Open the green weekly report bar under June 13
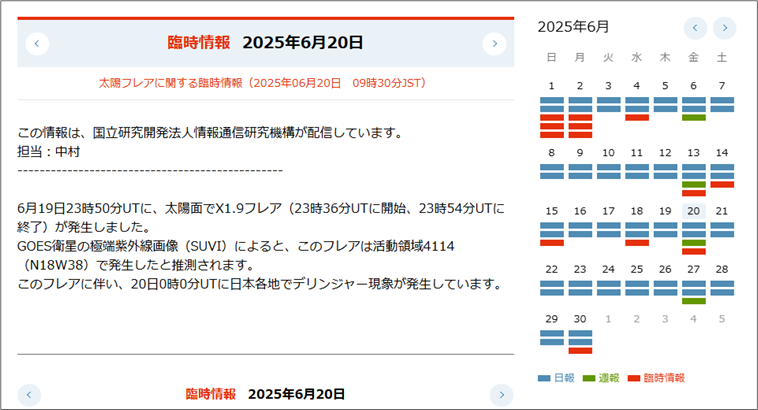Viewport: 758px width, 410px height. [693, 184]
